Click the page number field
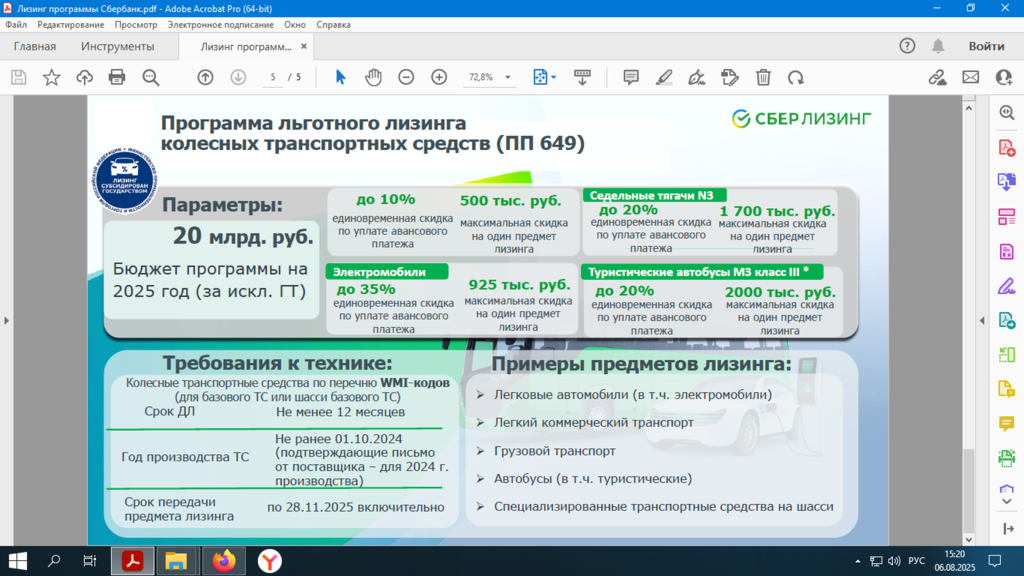 (273, 77)
